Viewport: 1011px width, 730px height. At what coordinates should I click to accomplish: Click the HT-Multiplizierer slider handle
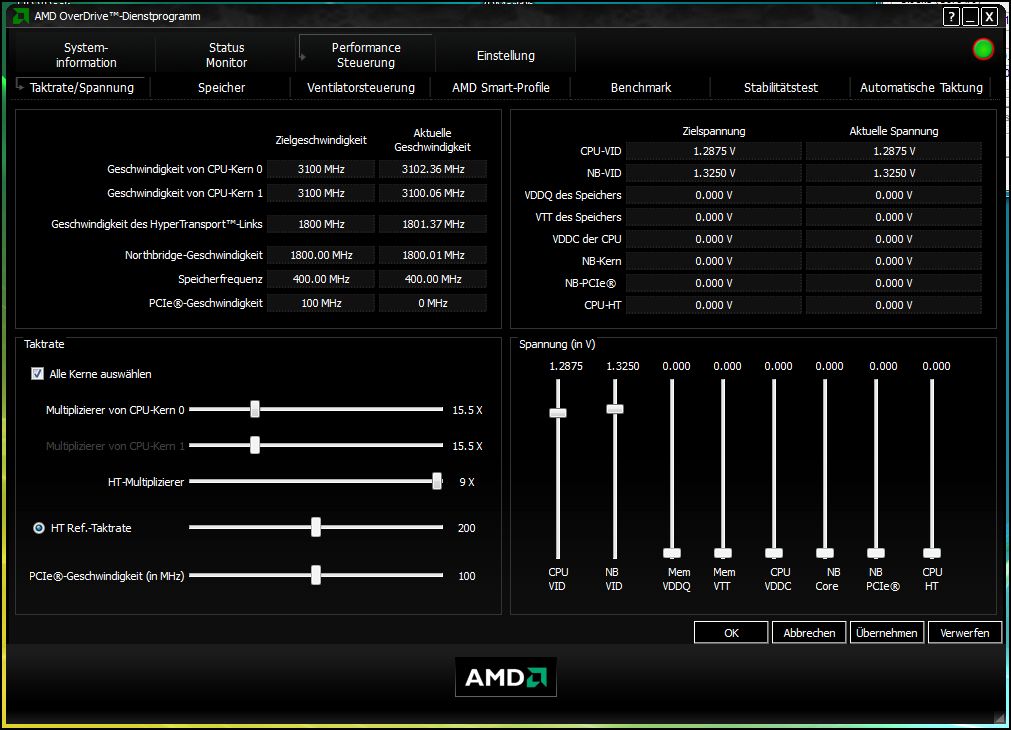(437, 481)
